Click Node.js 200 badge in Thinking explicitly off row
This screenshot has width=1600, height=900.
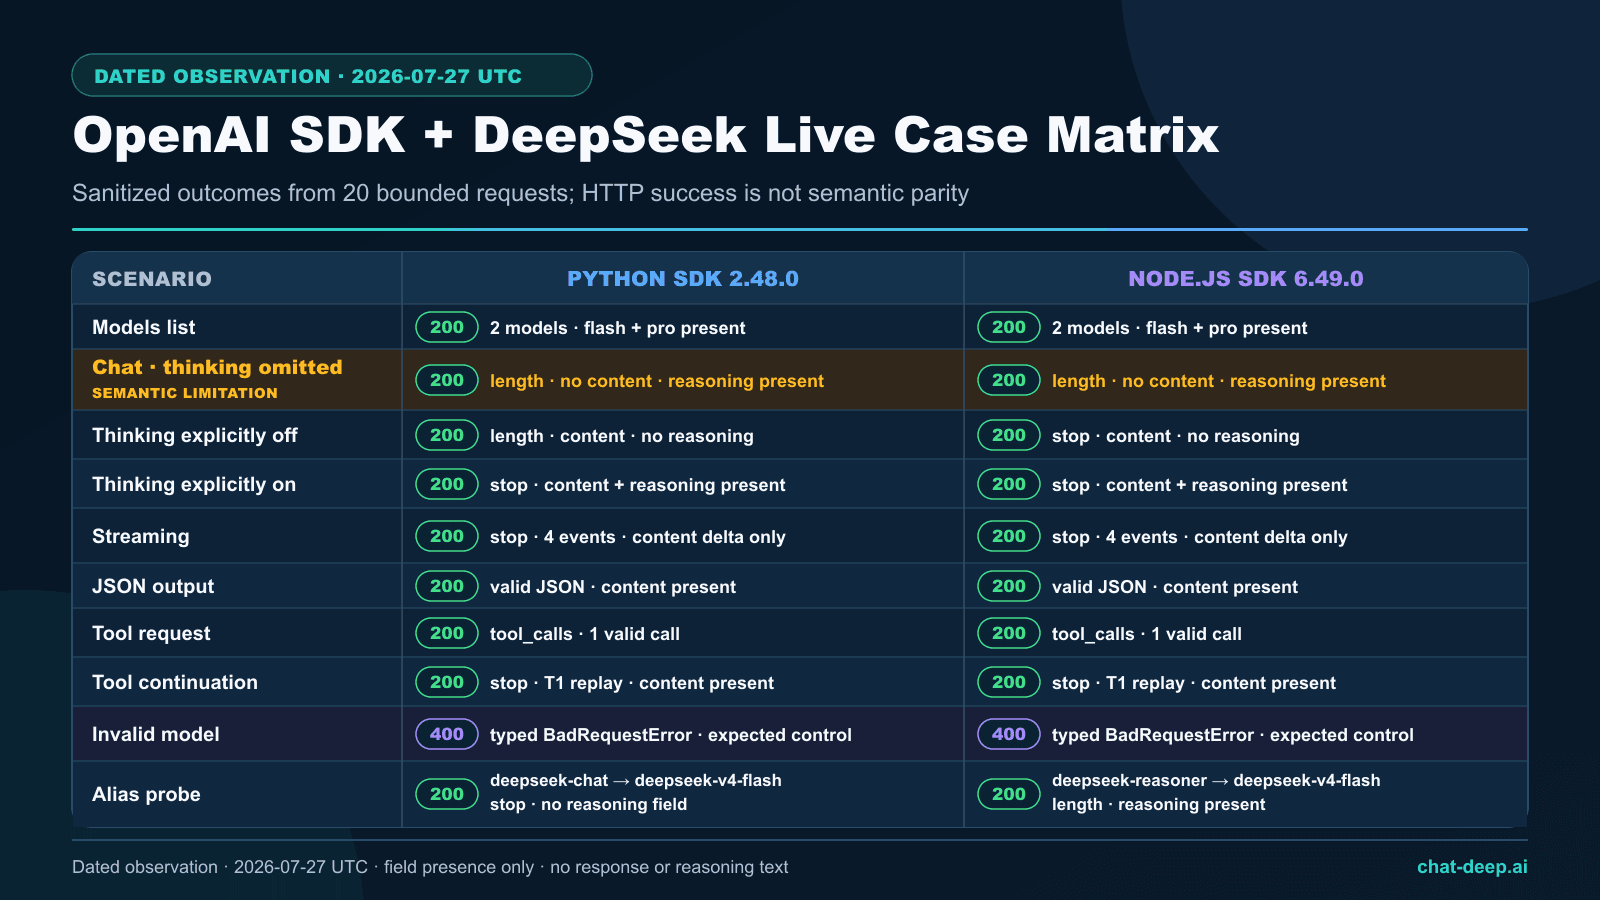click(x=1009, y=435)
